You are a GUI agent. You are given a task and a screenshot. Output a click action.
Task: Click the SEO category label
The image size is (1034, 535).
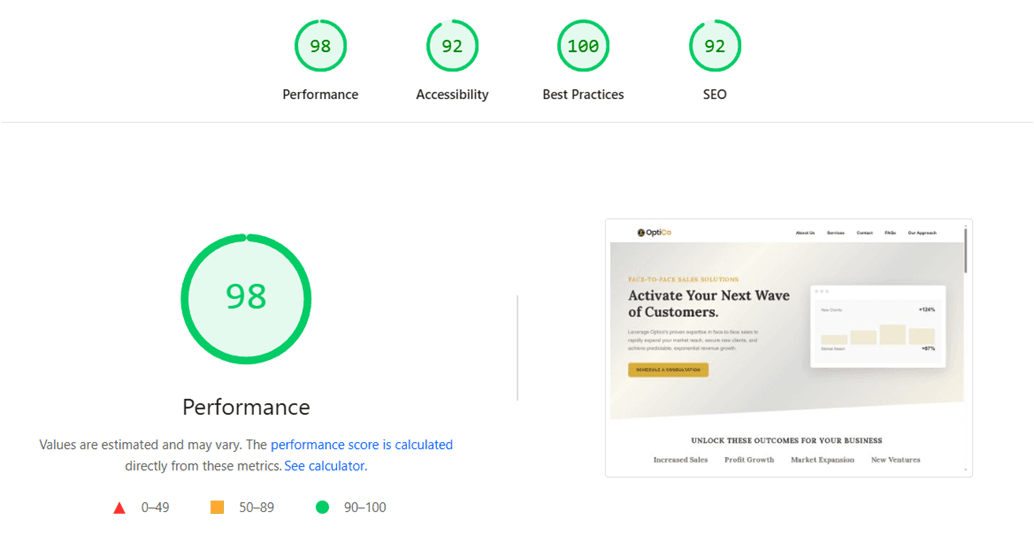click(715, 94)
